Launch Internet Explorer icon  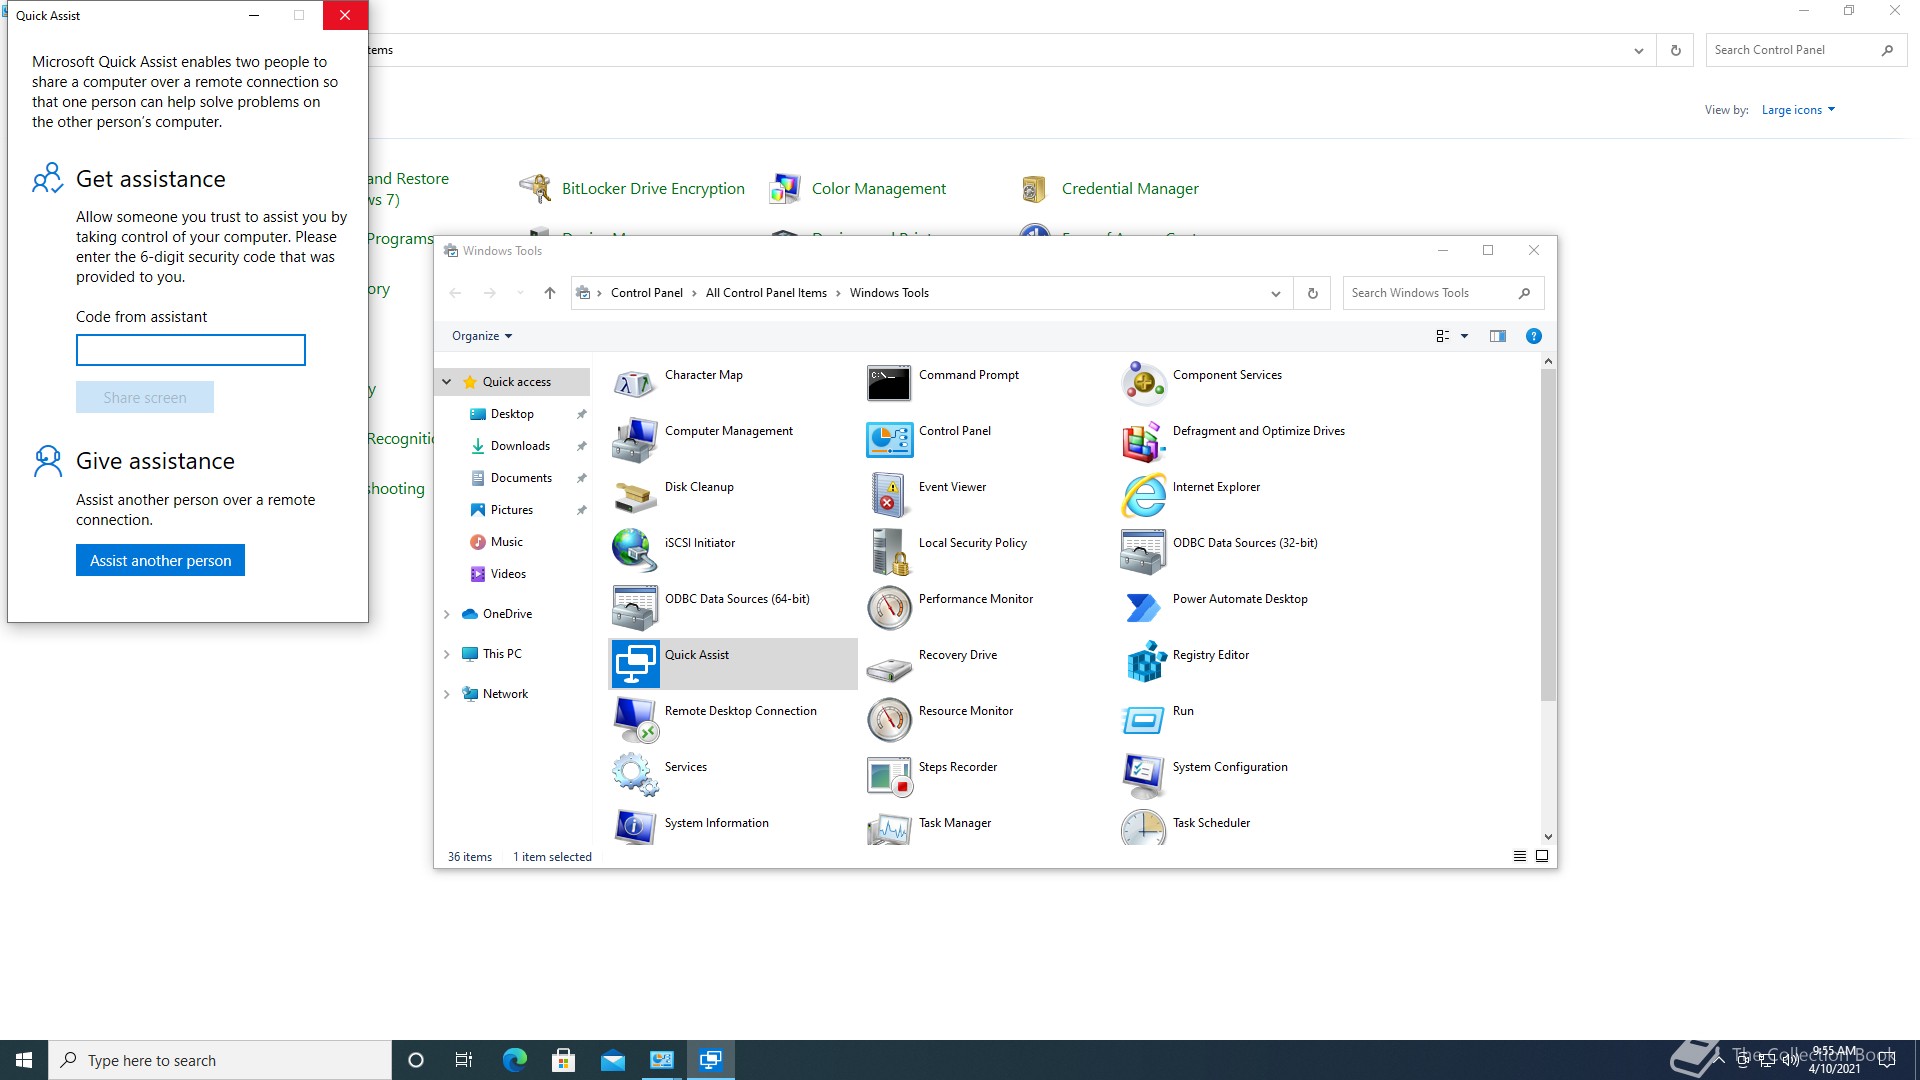point(1143,495)
